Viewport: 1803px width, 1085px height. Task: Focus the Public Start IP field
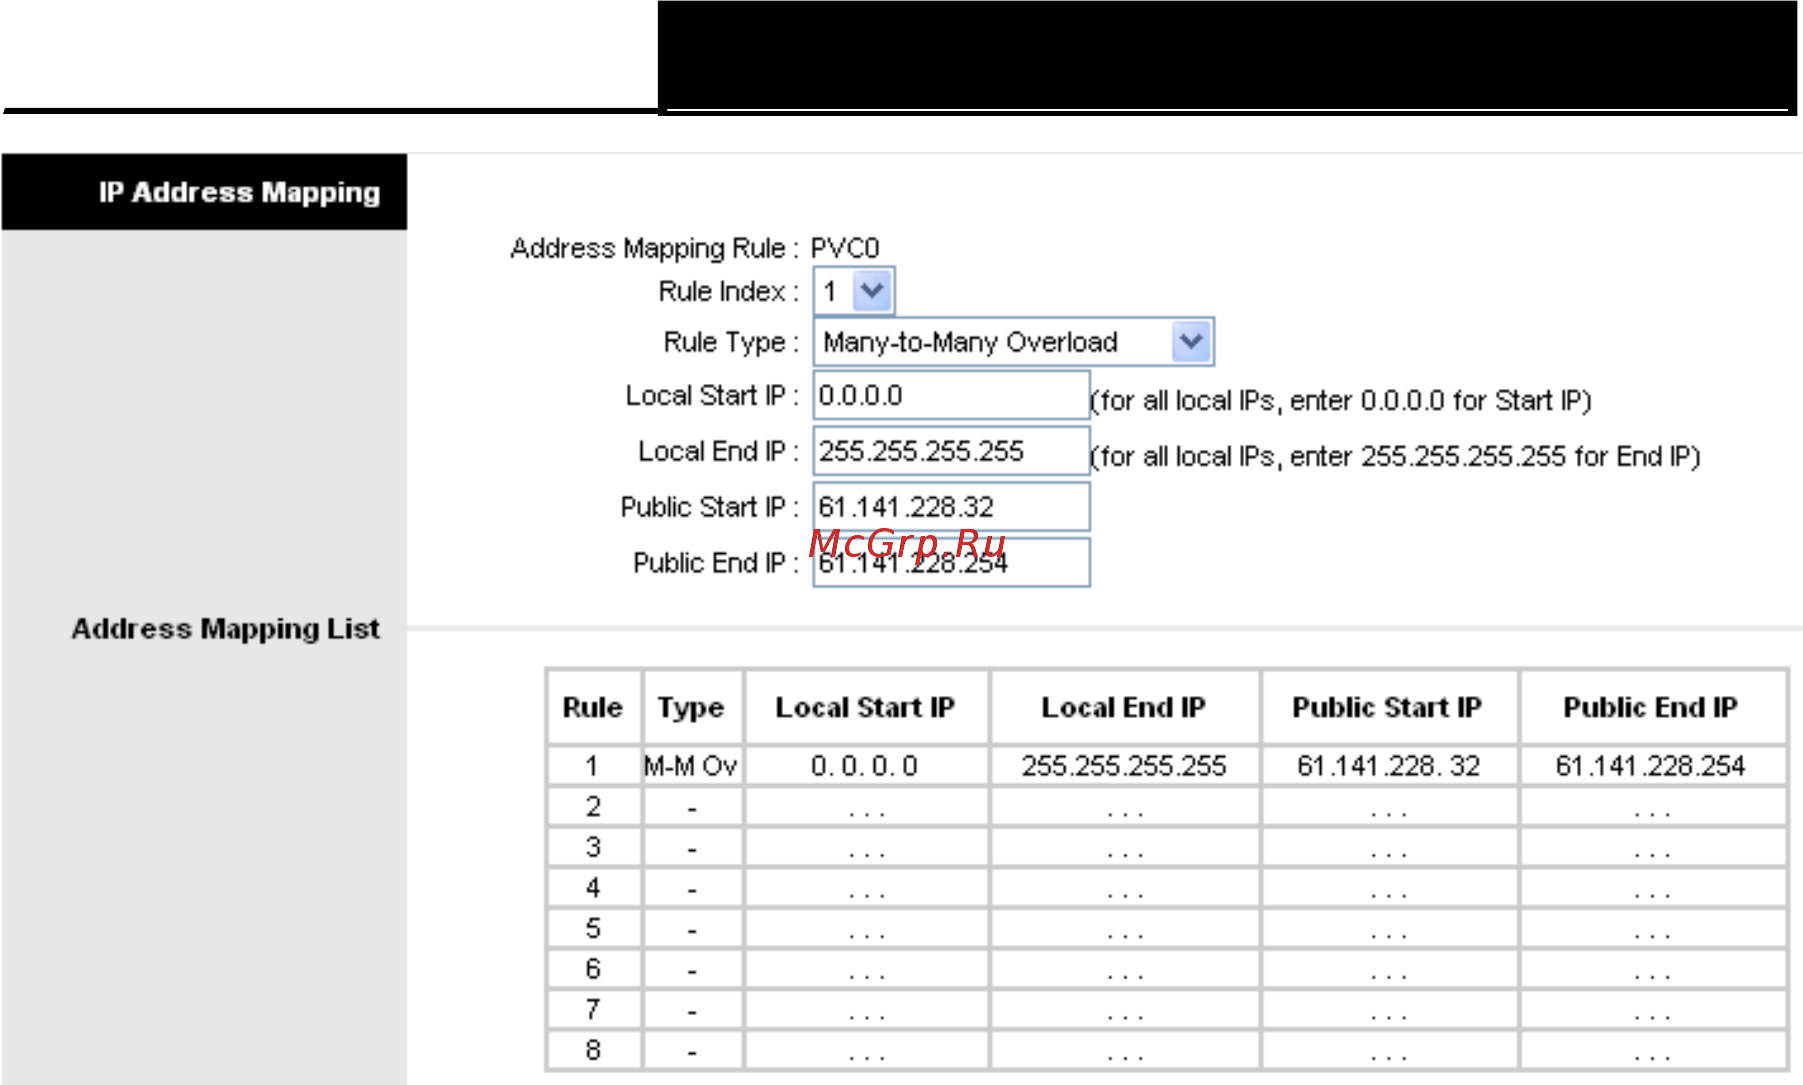pos(951,507)
